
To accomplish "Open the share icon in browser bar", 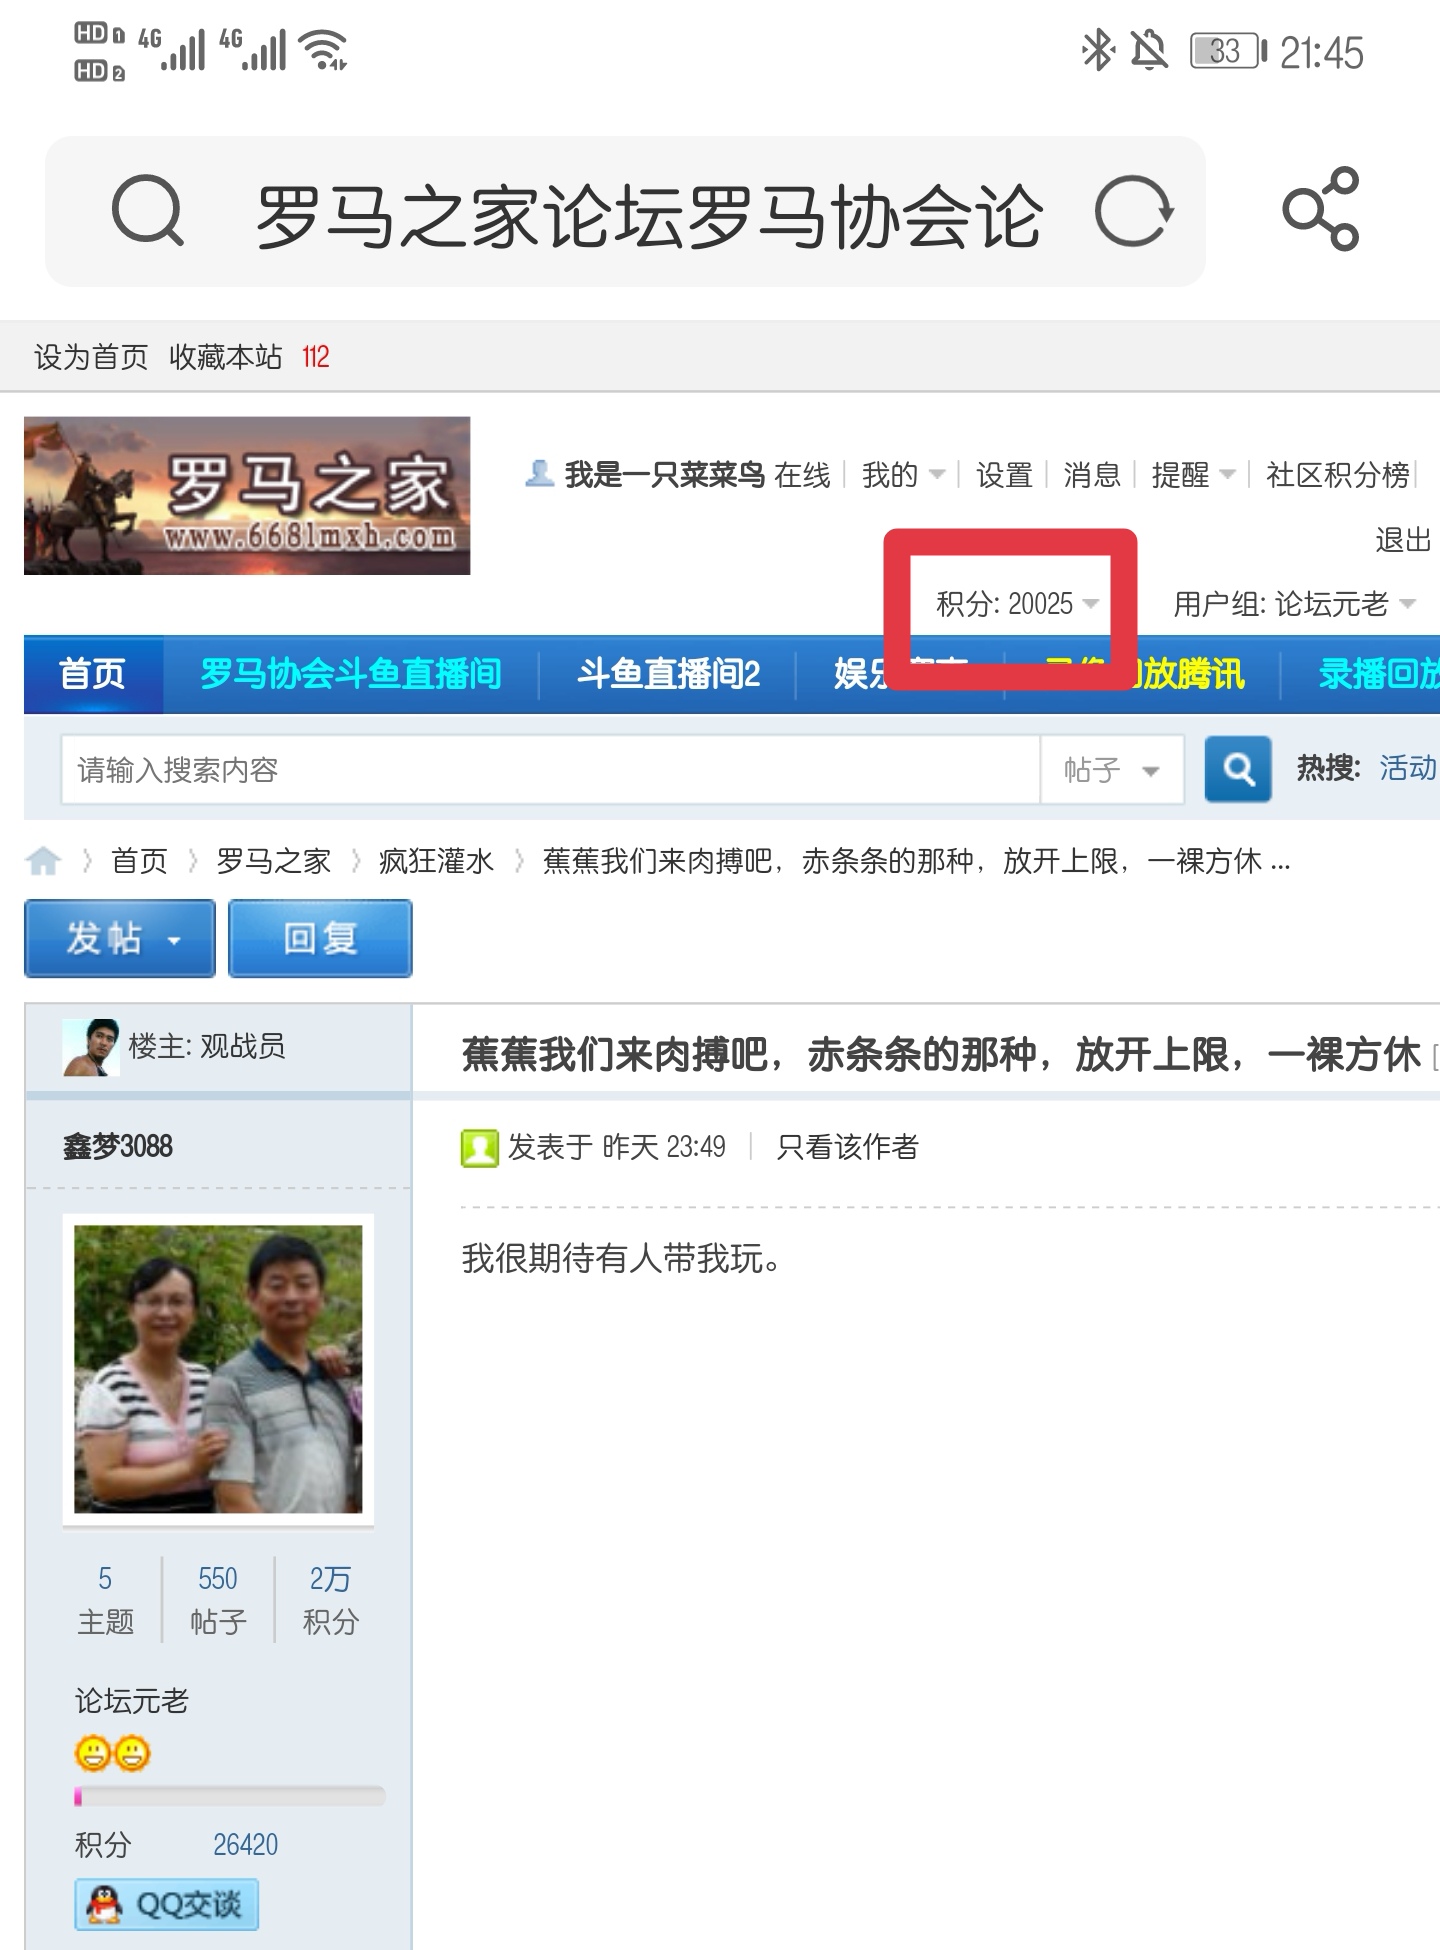I will (1321, 209).
